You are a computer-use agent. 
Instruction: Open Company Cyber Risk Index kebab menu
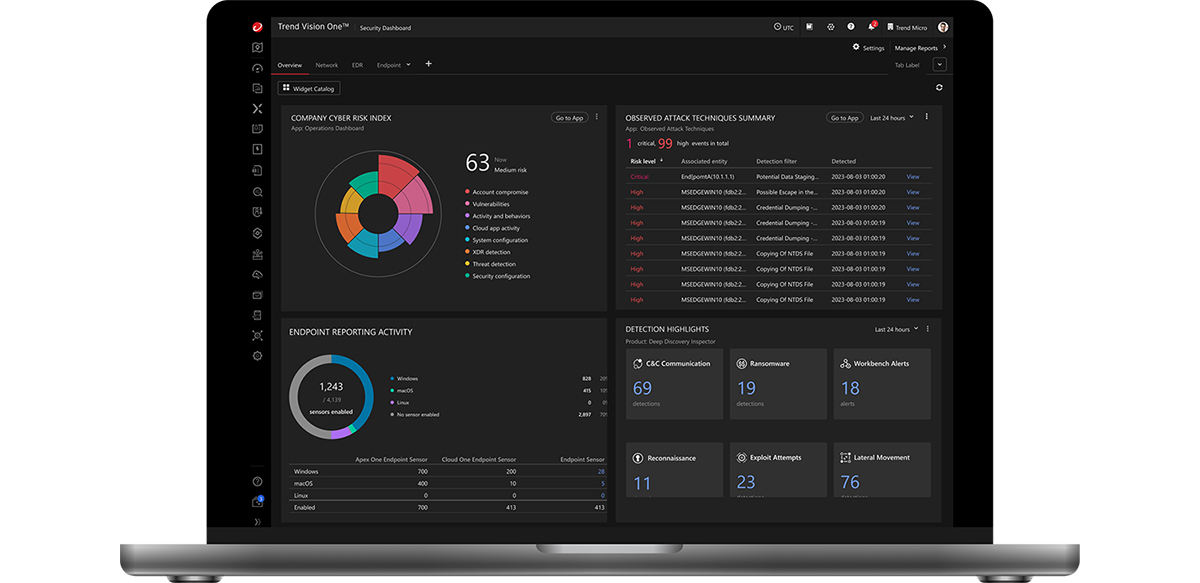[597, 117]
